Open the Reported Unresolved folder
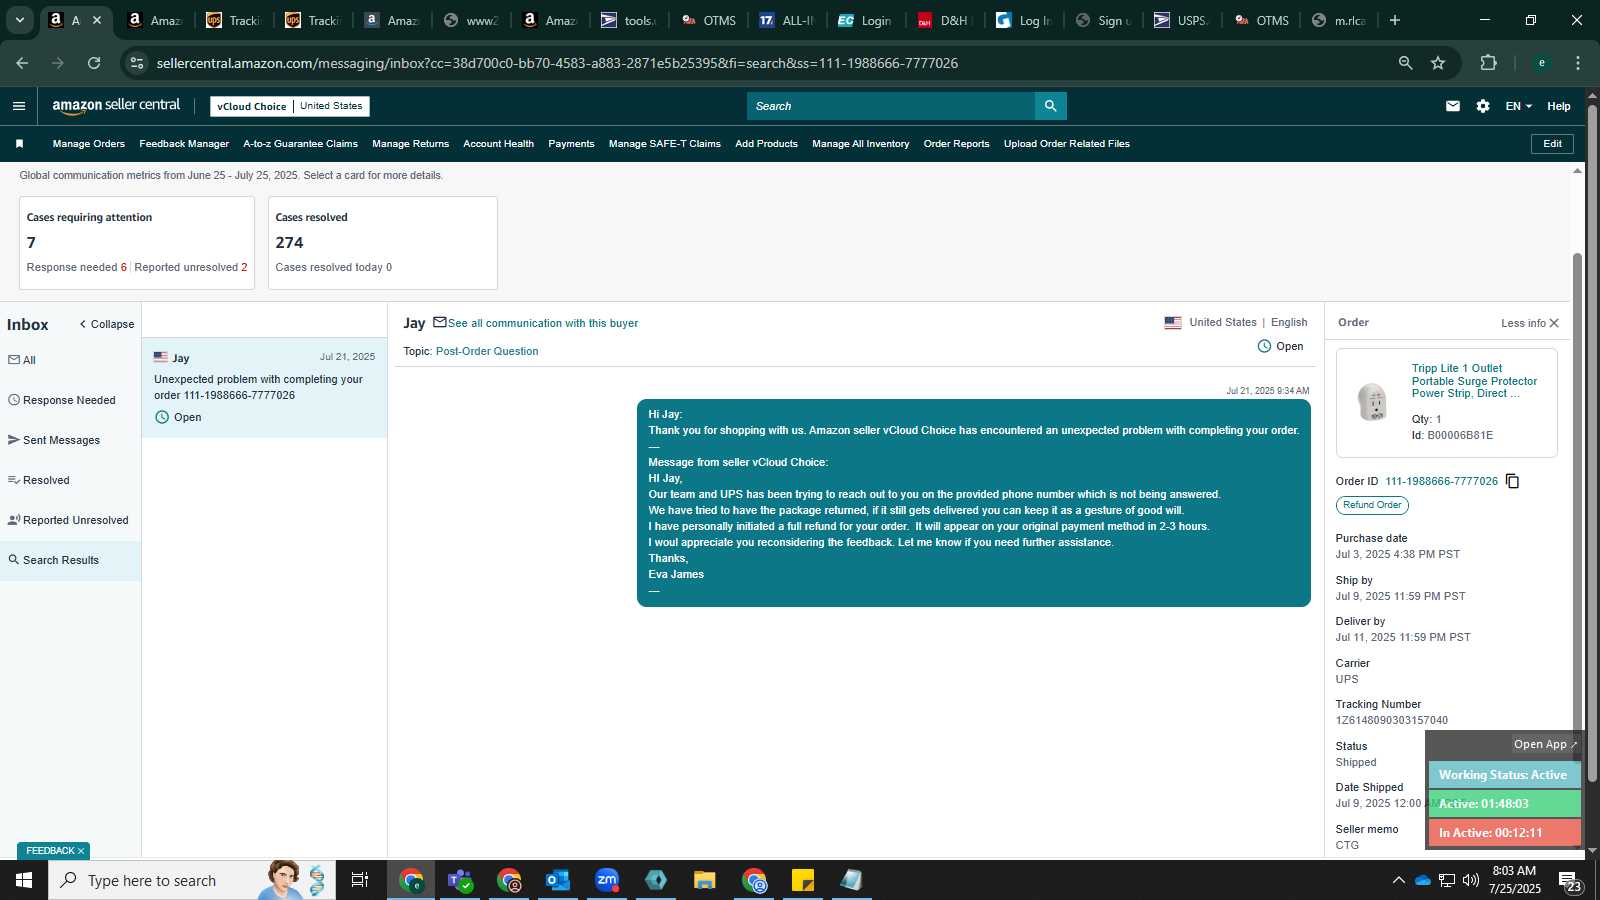Screen dimensions: 1600x900 pos(70,520)
